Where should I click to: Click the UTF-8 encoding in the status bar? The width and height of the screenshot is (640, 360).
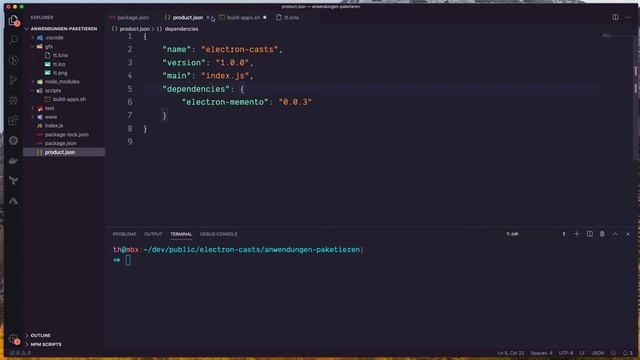(566, 353)
